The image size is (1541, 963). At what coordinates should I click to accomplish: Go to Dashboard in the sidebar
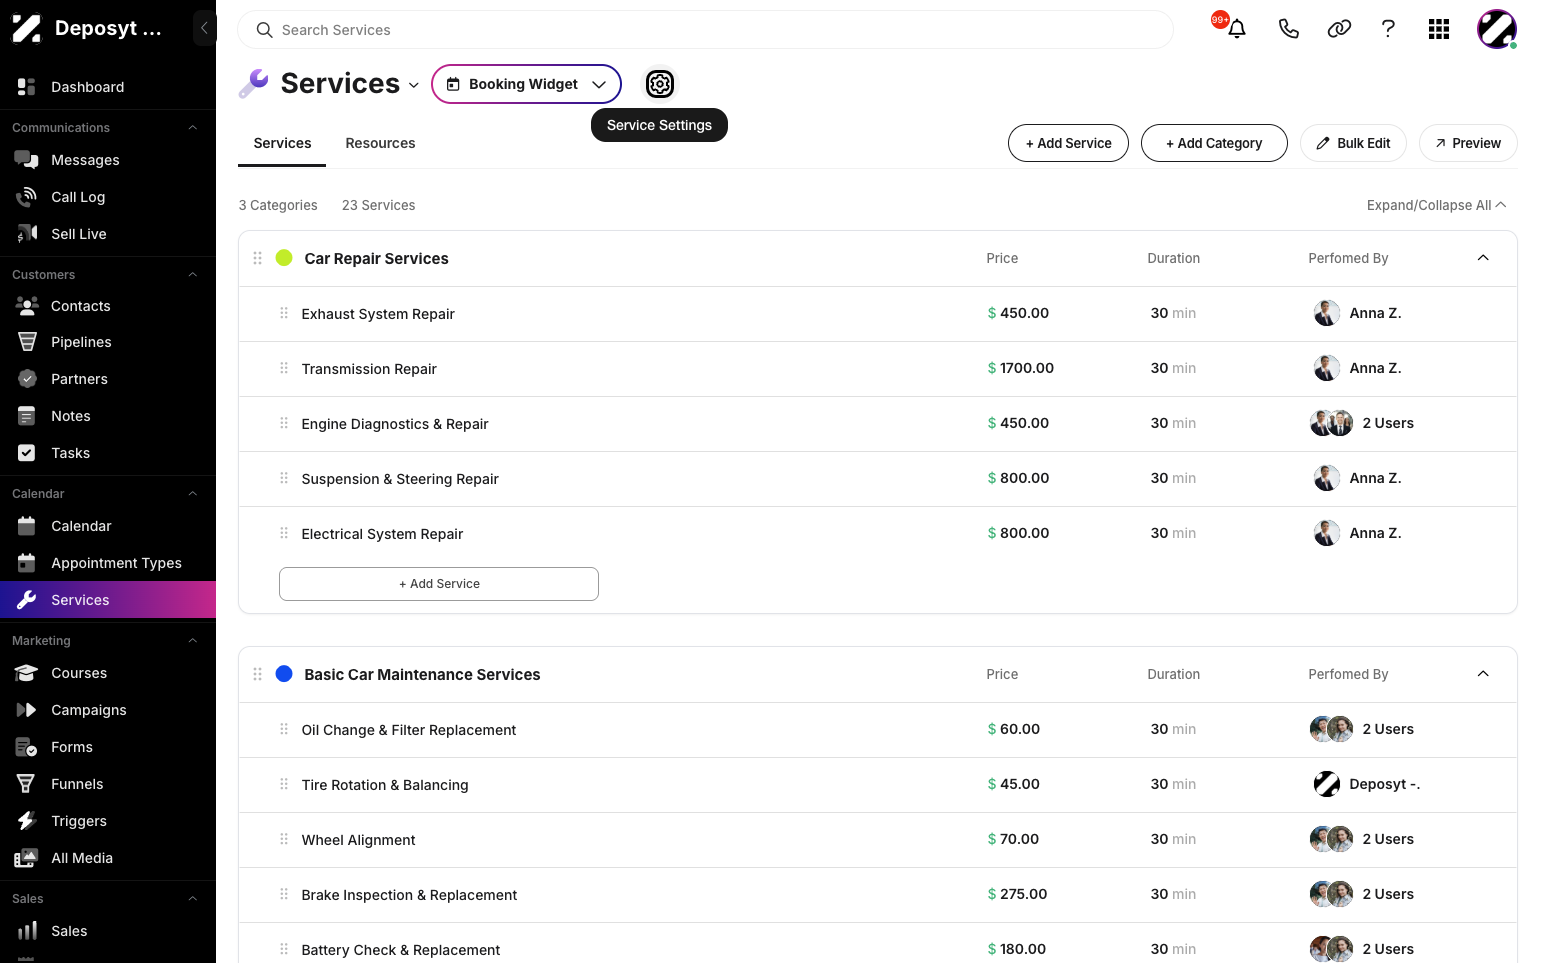click(108, 87)
